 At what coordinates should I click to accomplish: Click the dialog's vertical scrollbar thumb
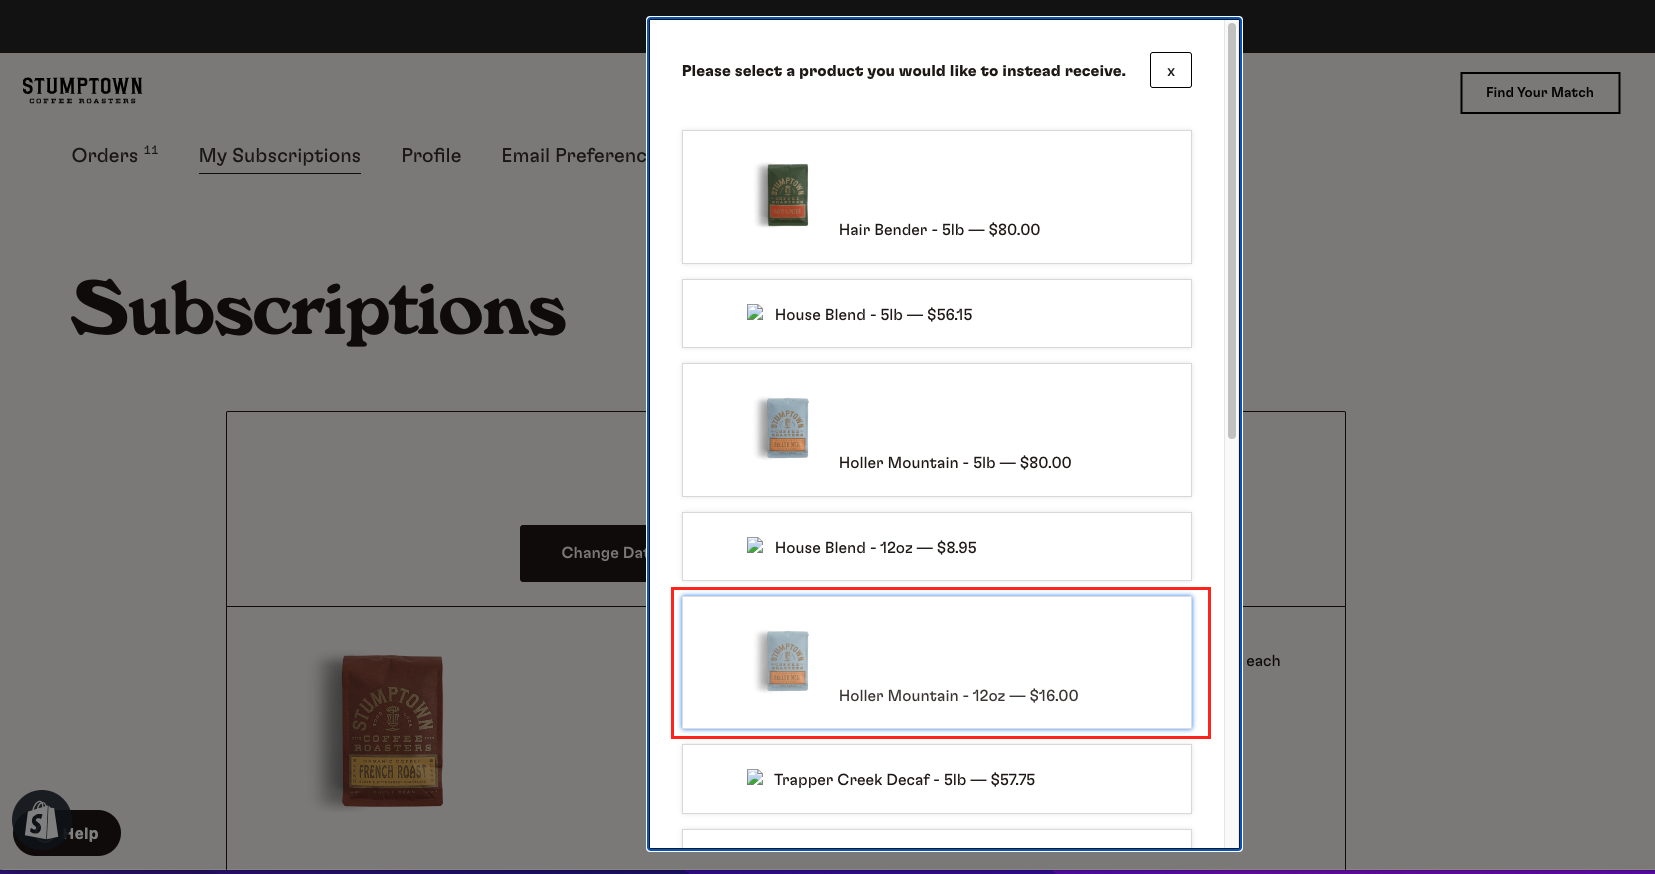click(x=1232, y=230)
